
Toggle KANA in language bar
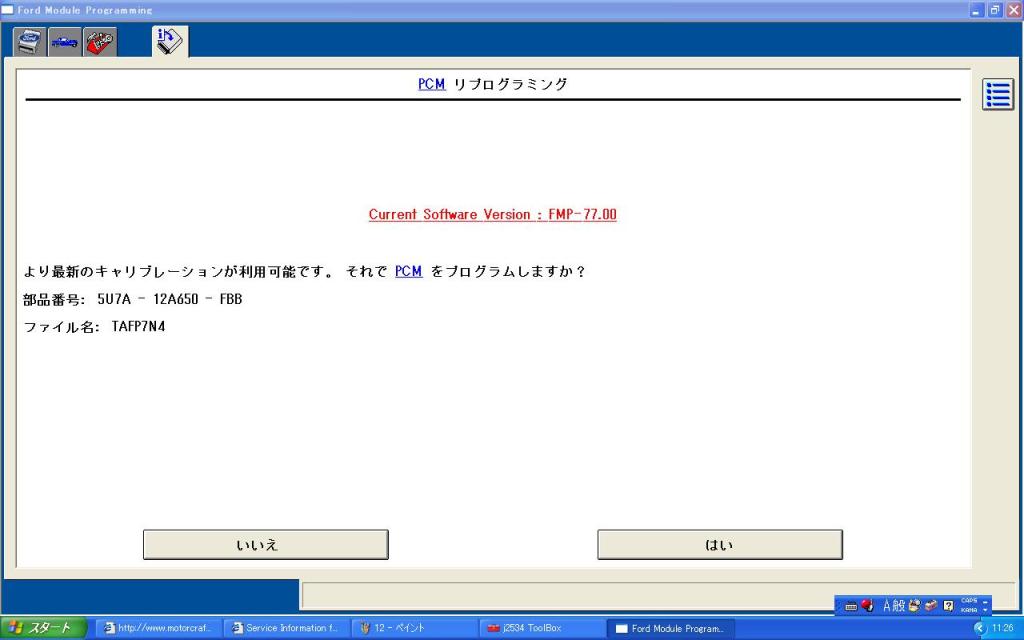tap(968, 610)
